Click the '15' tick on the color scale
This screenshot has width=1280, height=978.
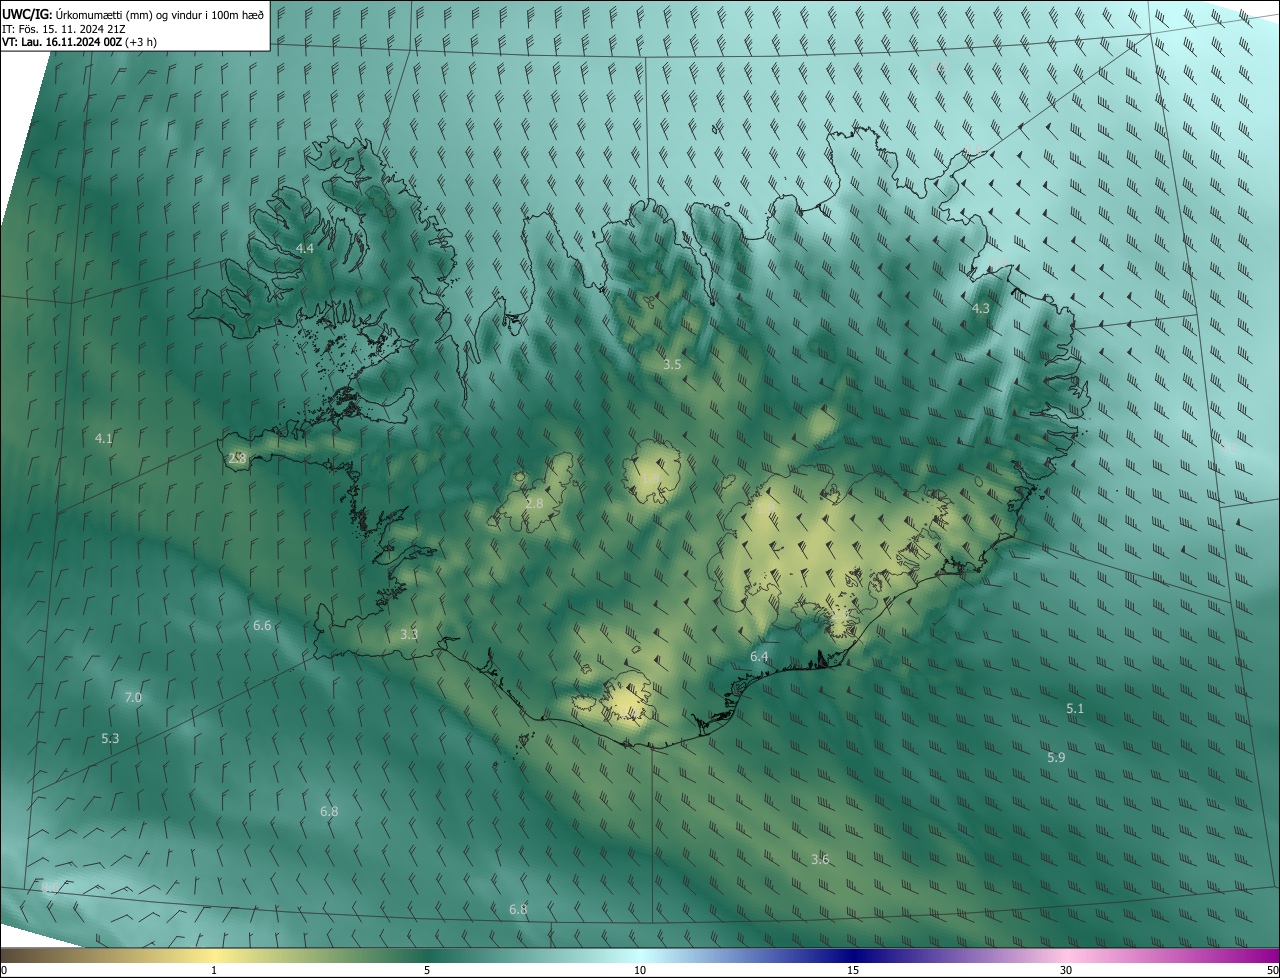click(853, 970)
